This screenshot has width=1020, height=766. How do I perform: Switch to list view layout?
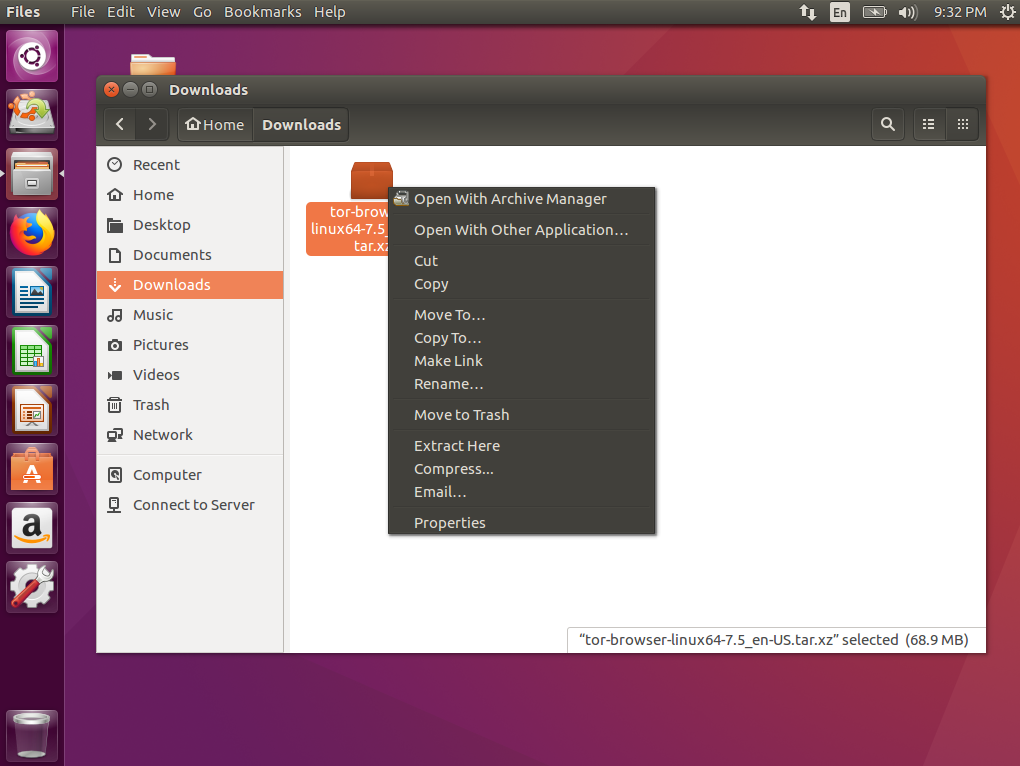[x=929, y=125]
